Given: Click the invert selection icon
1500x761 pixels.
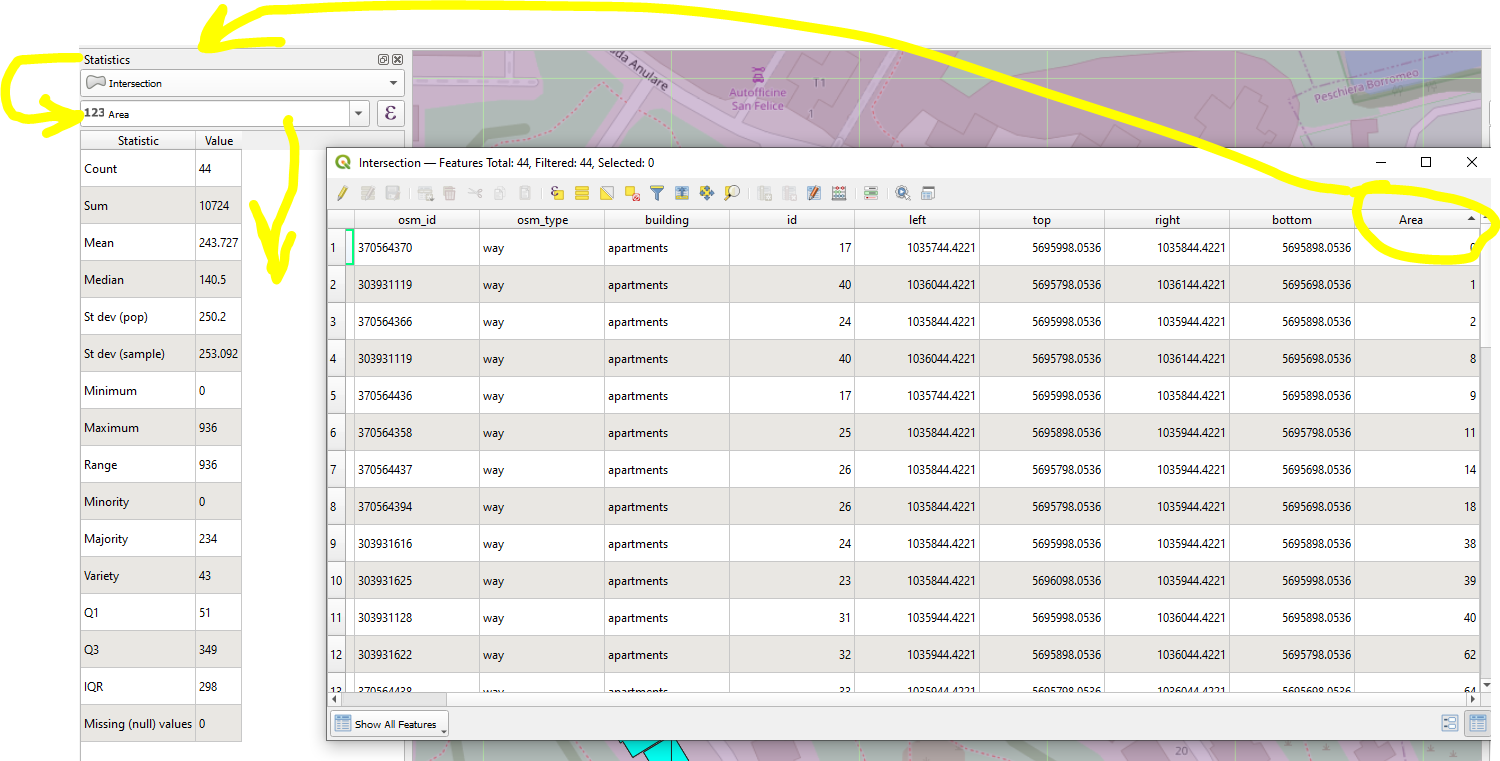Looking at the screenshot, I should click(x=607, y=193).
